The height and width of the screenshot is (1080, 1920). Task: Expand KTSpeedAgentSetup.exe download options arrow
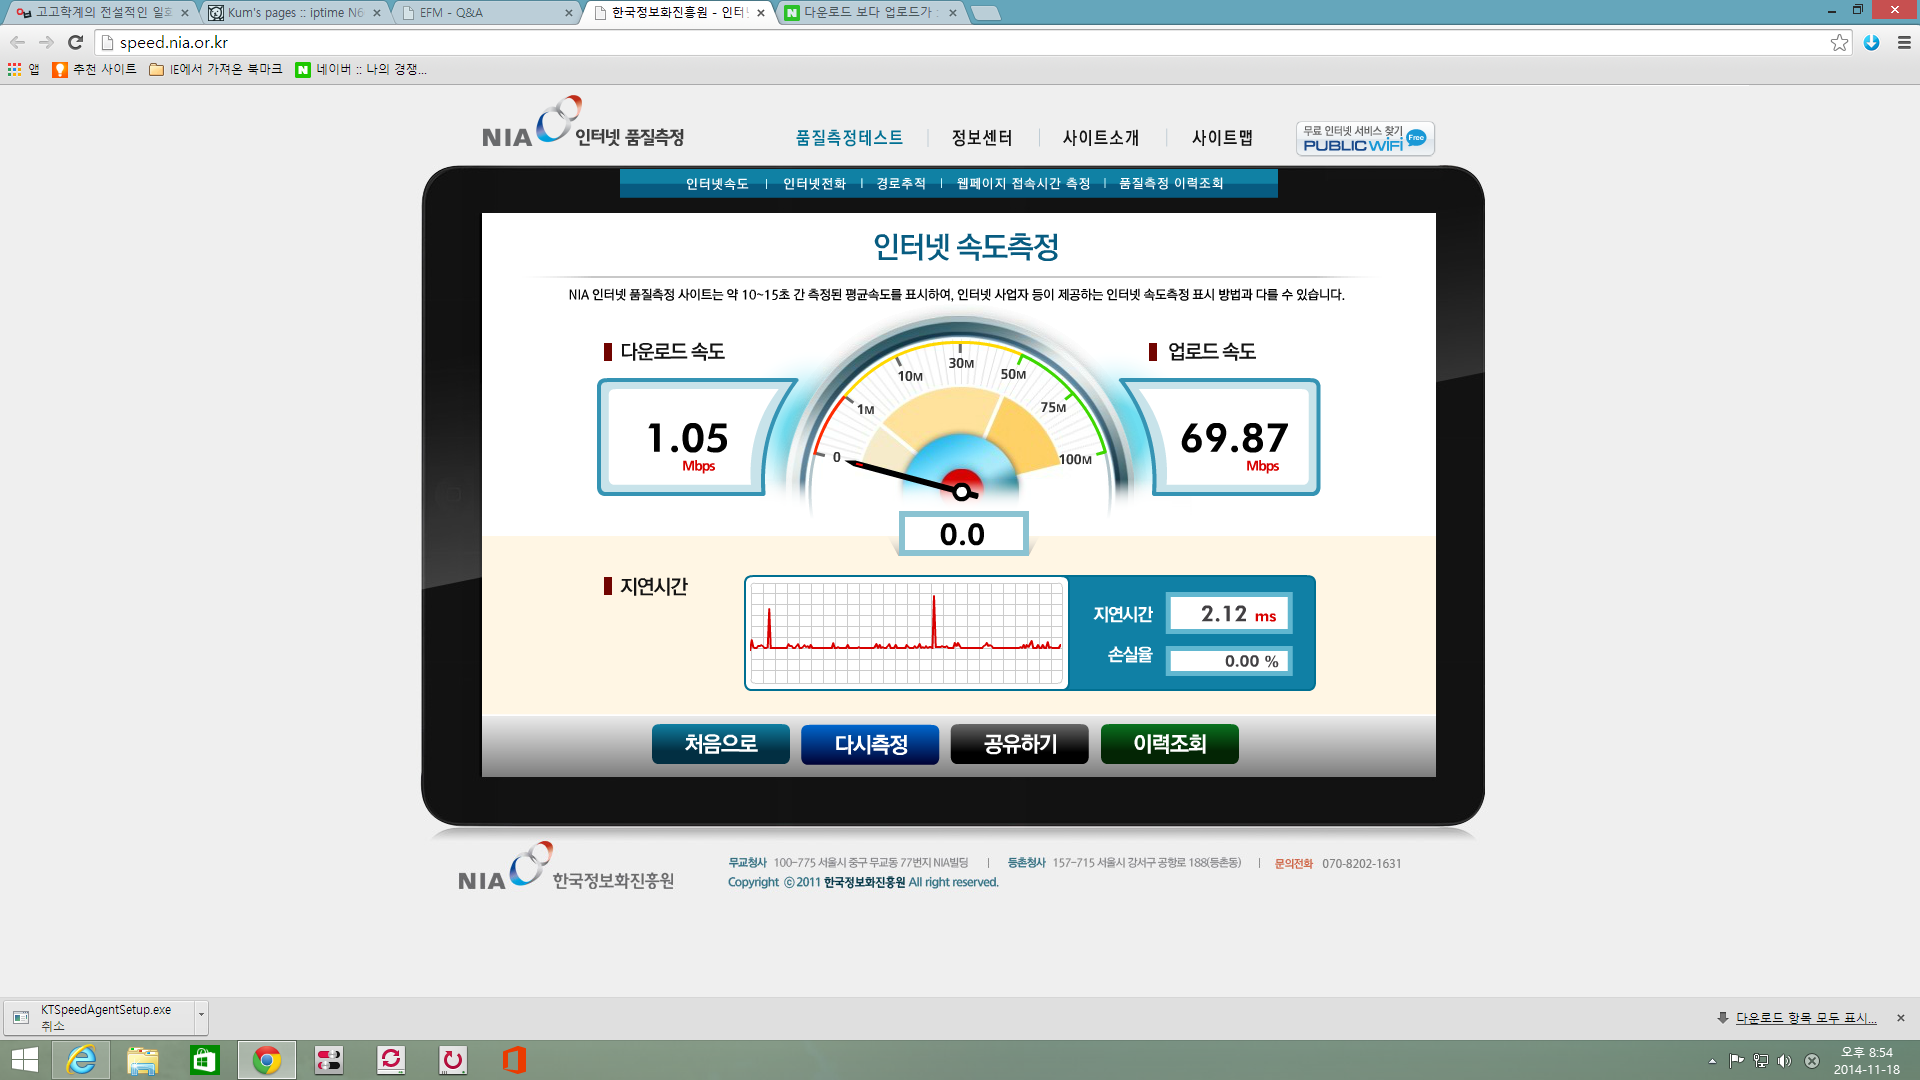201,1017
